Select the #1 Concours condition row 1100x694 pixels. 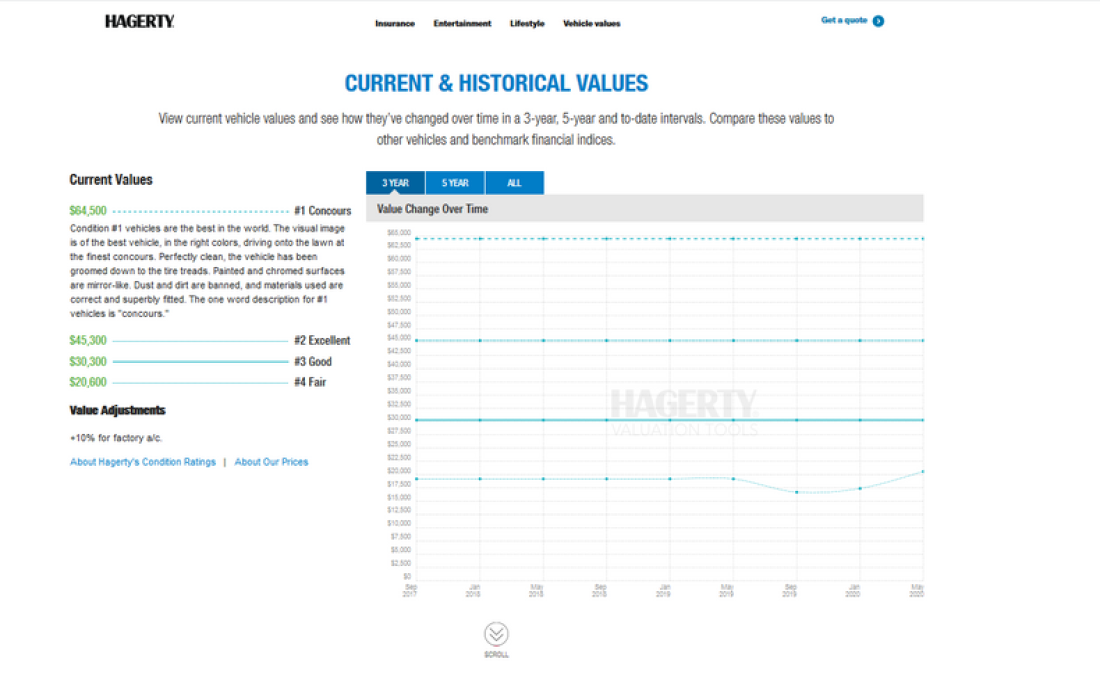point(210,211)
